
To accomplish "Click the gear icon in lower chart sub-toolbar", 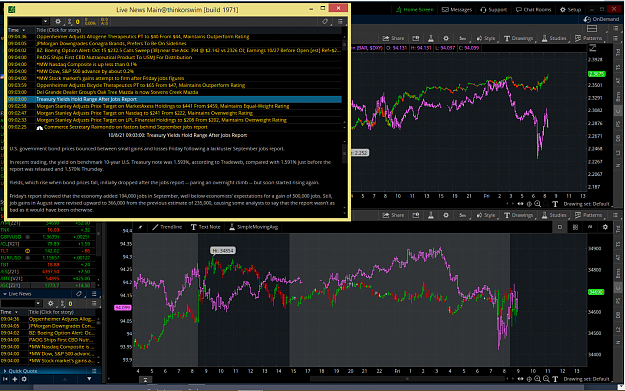I will coord(605,227).
